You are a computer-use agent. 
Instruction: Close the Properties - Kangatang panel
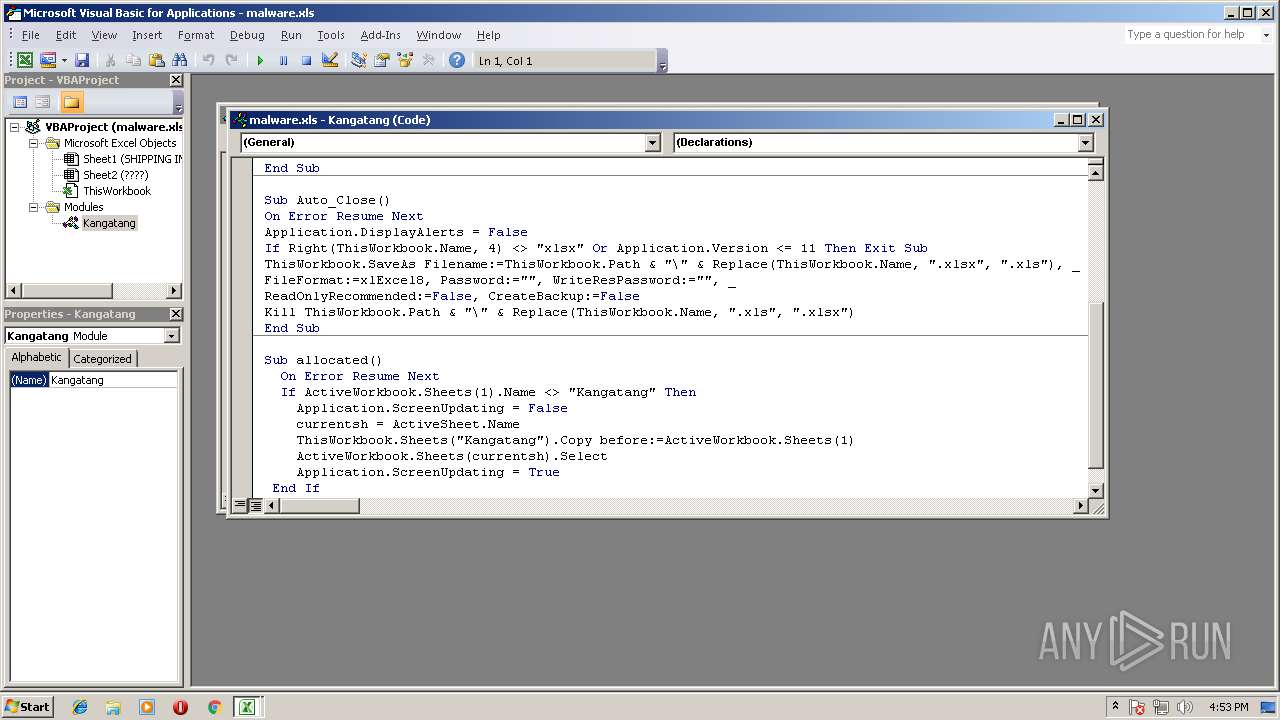pyautogui.click(x=176, y=314)
